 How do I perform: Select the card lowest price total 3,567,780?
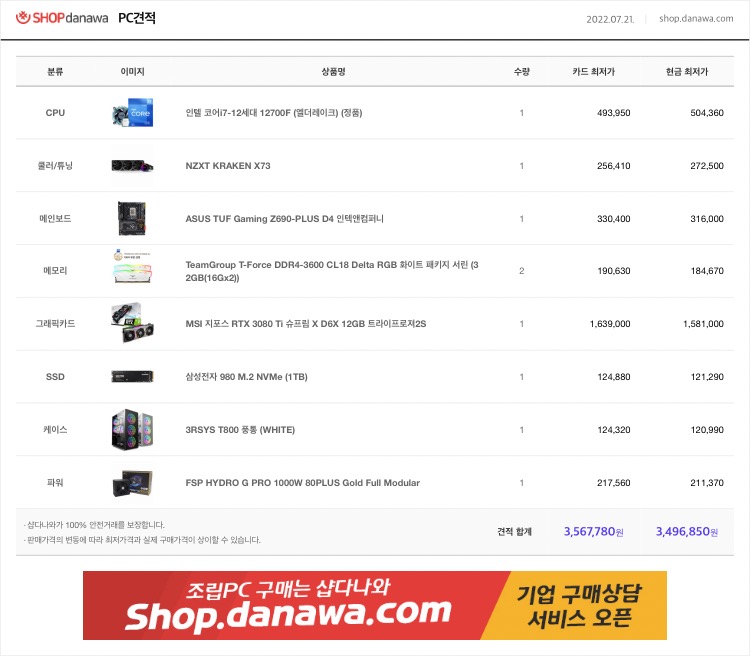click(594, 532)
